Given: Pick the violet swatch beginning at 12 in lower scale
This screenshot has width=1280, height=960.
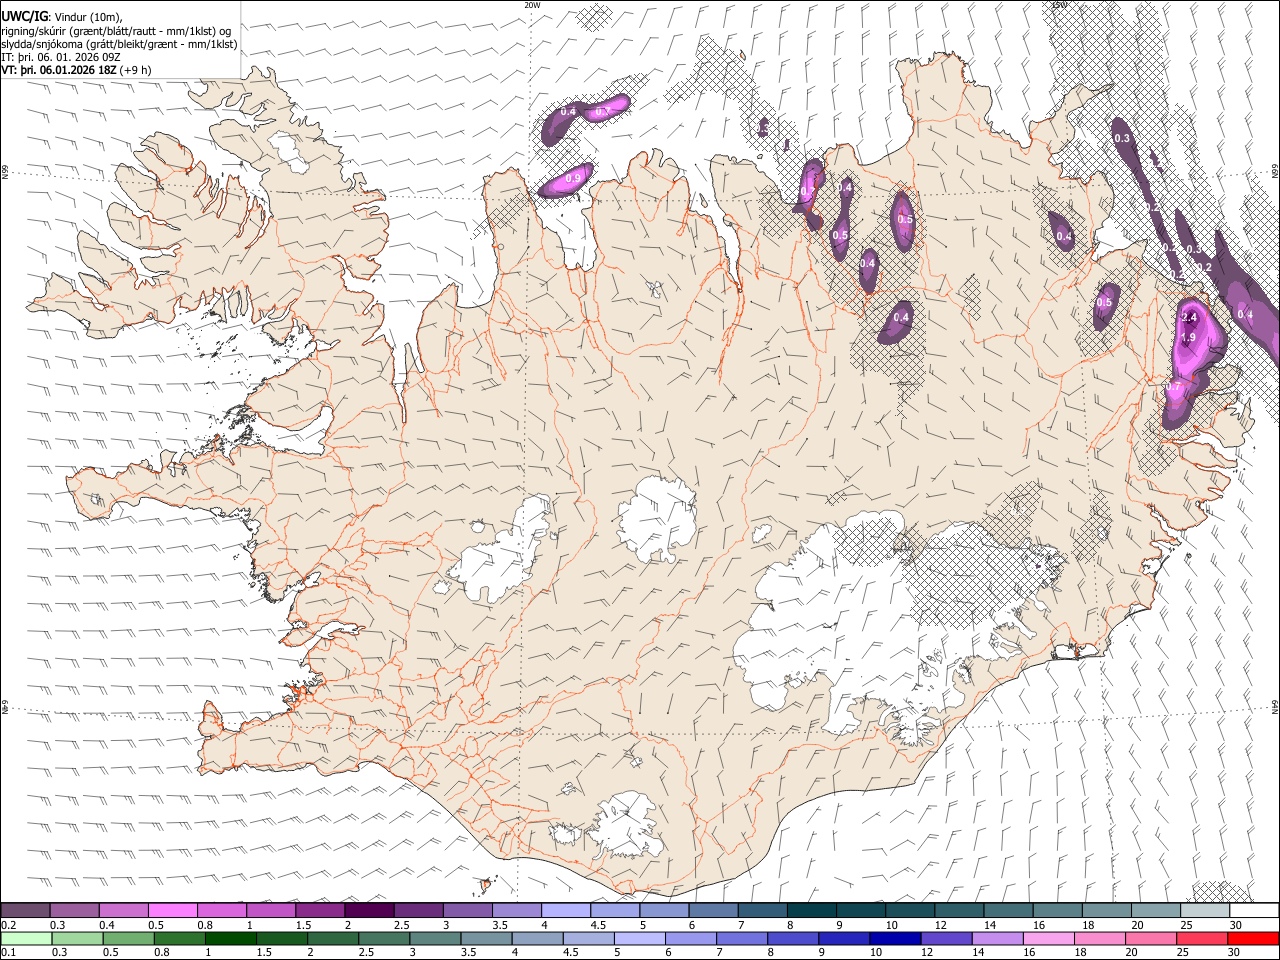Looking at the screenshot, I should click(946, 938).
